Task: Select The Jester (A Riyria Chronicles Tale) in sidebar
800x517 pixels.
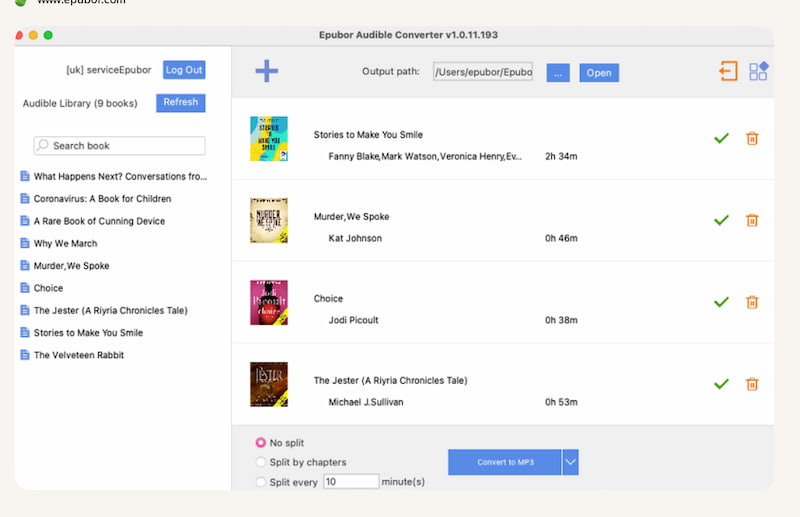Action: [x=111, y=310]
